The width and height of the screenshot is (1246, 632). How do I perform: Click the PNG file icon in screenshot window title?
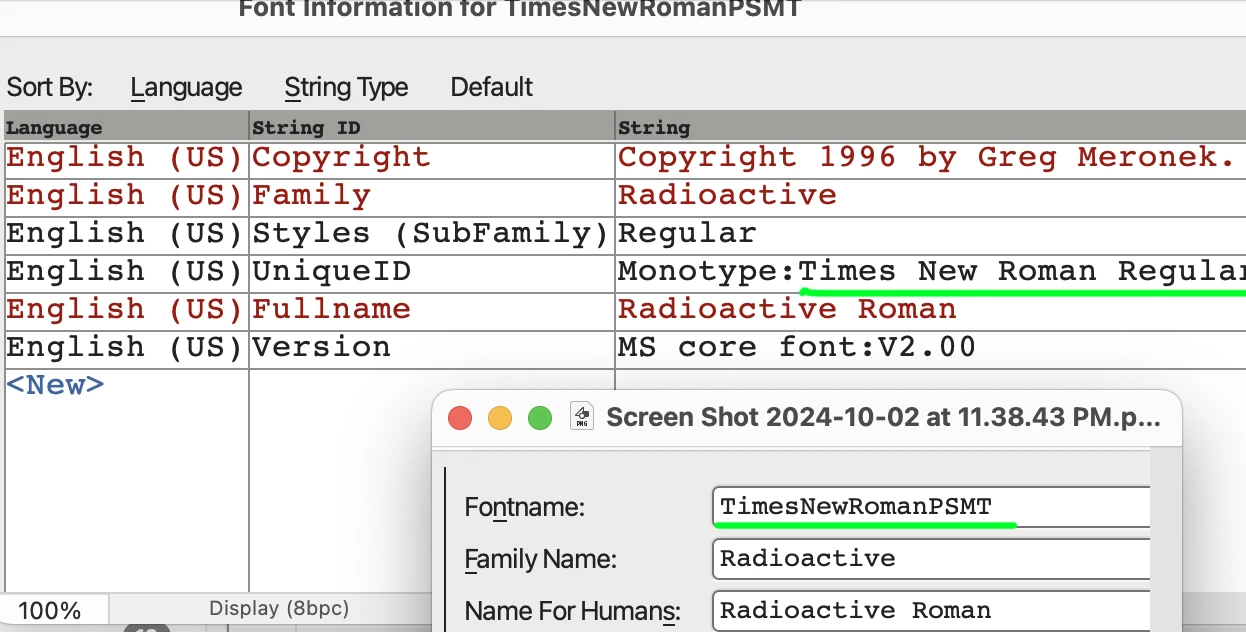[581, 416]
